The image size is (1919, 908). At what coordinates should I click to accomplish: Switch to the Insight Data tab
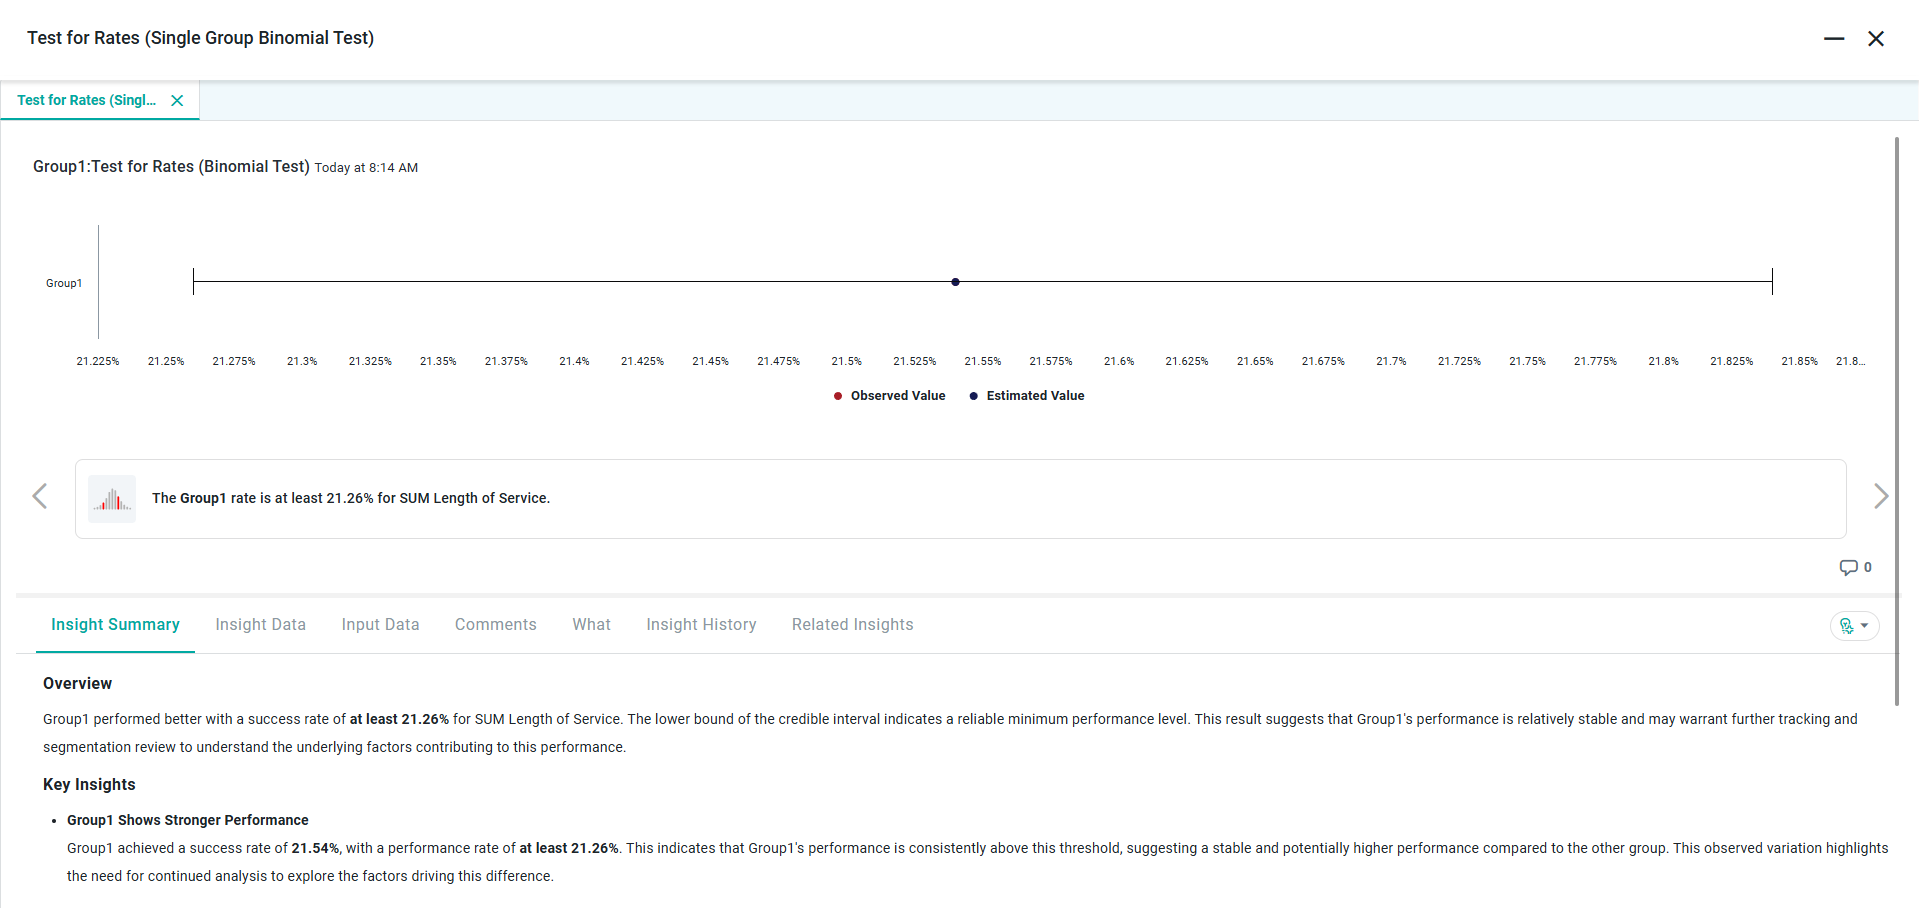pyautogui.click(x=260, y=624)
